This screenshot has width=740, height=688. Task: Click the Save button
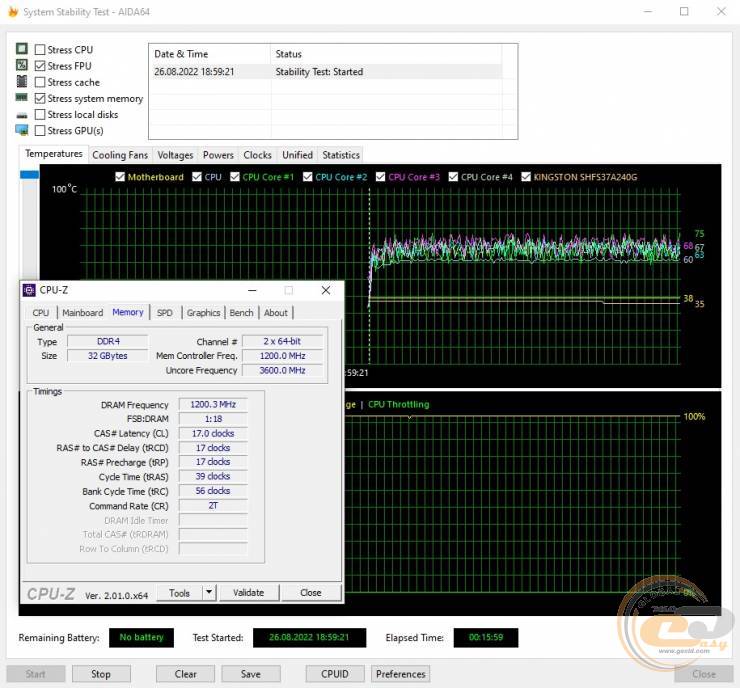(x=251, y=674)
